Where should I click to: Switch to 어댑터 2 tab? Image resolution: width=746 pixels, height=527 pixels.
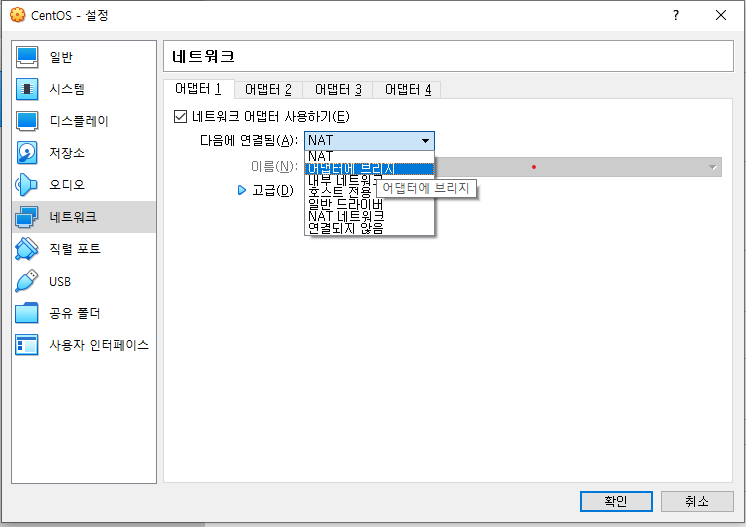point(268,89)
